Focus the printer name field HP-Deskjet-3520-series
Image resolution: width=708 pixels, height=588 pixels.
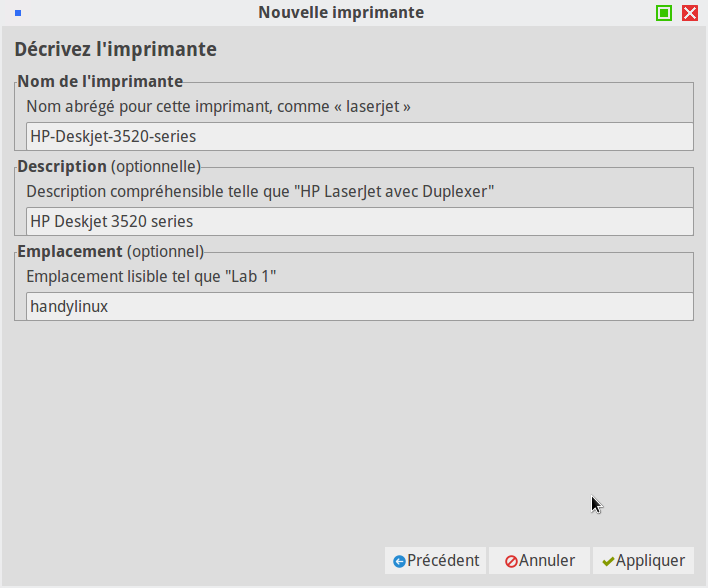pyautogui.click(x=359, y=137)
